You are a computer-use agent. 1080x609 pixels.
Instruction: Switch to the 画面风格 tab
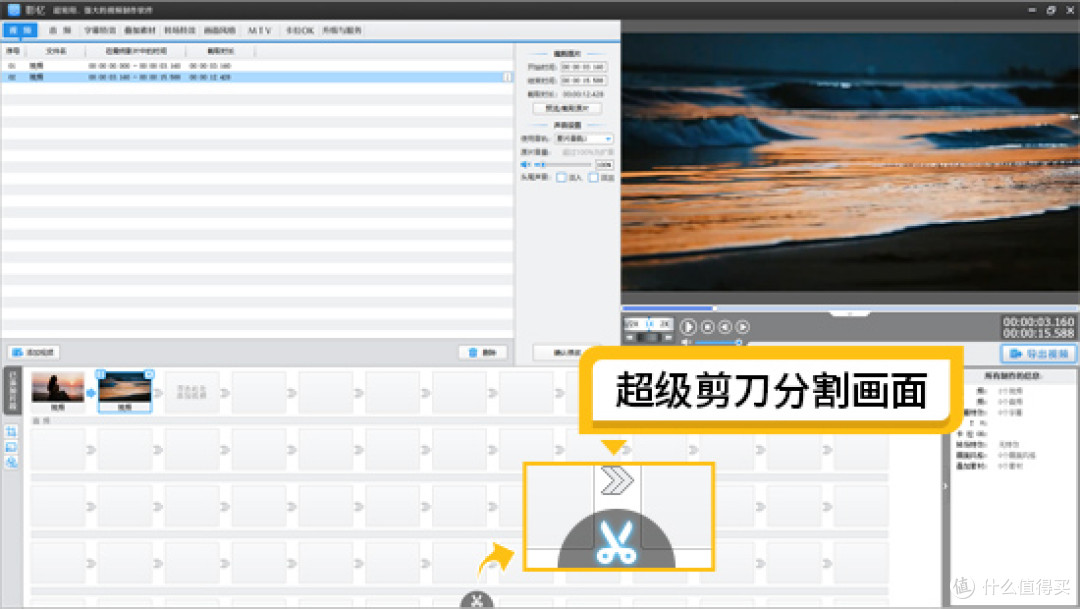pyautogui.click(x=220, y=30)
